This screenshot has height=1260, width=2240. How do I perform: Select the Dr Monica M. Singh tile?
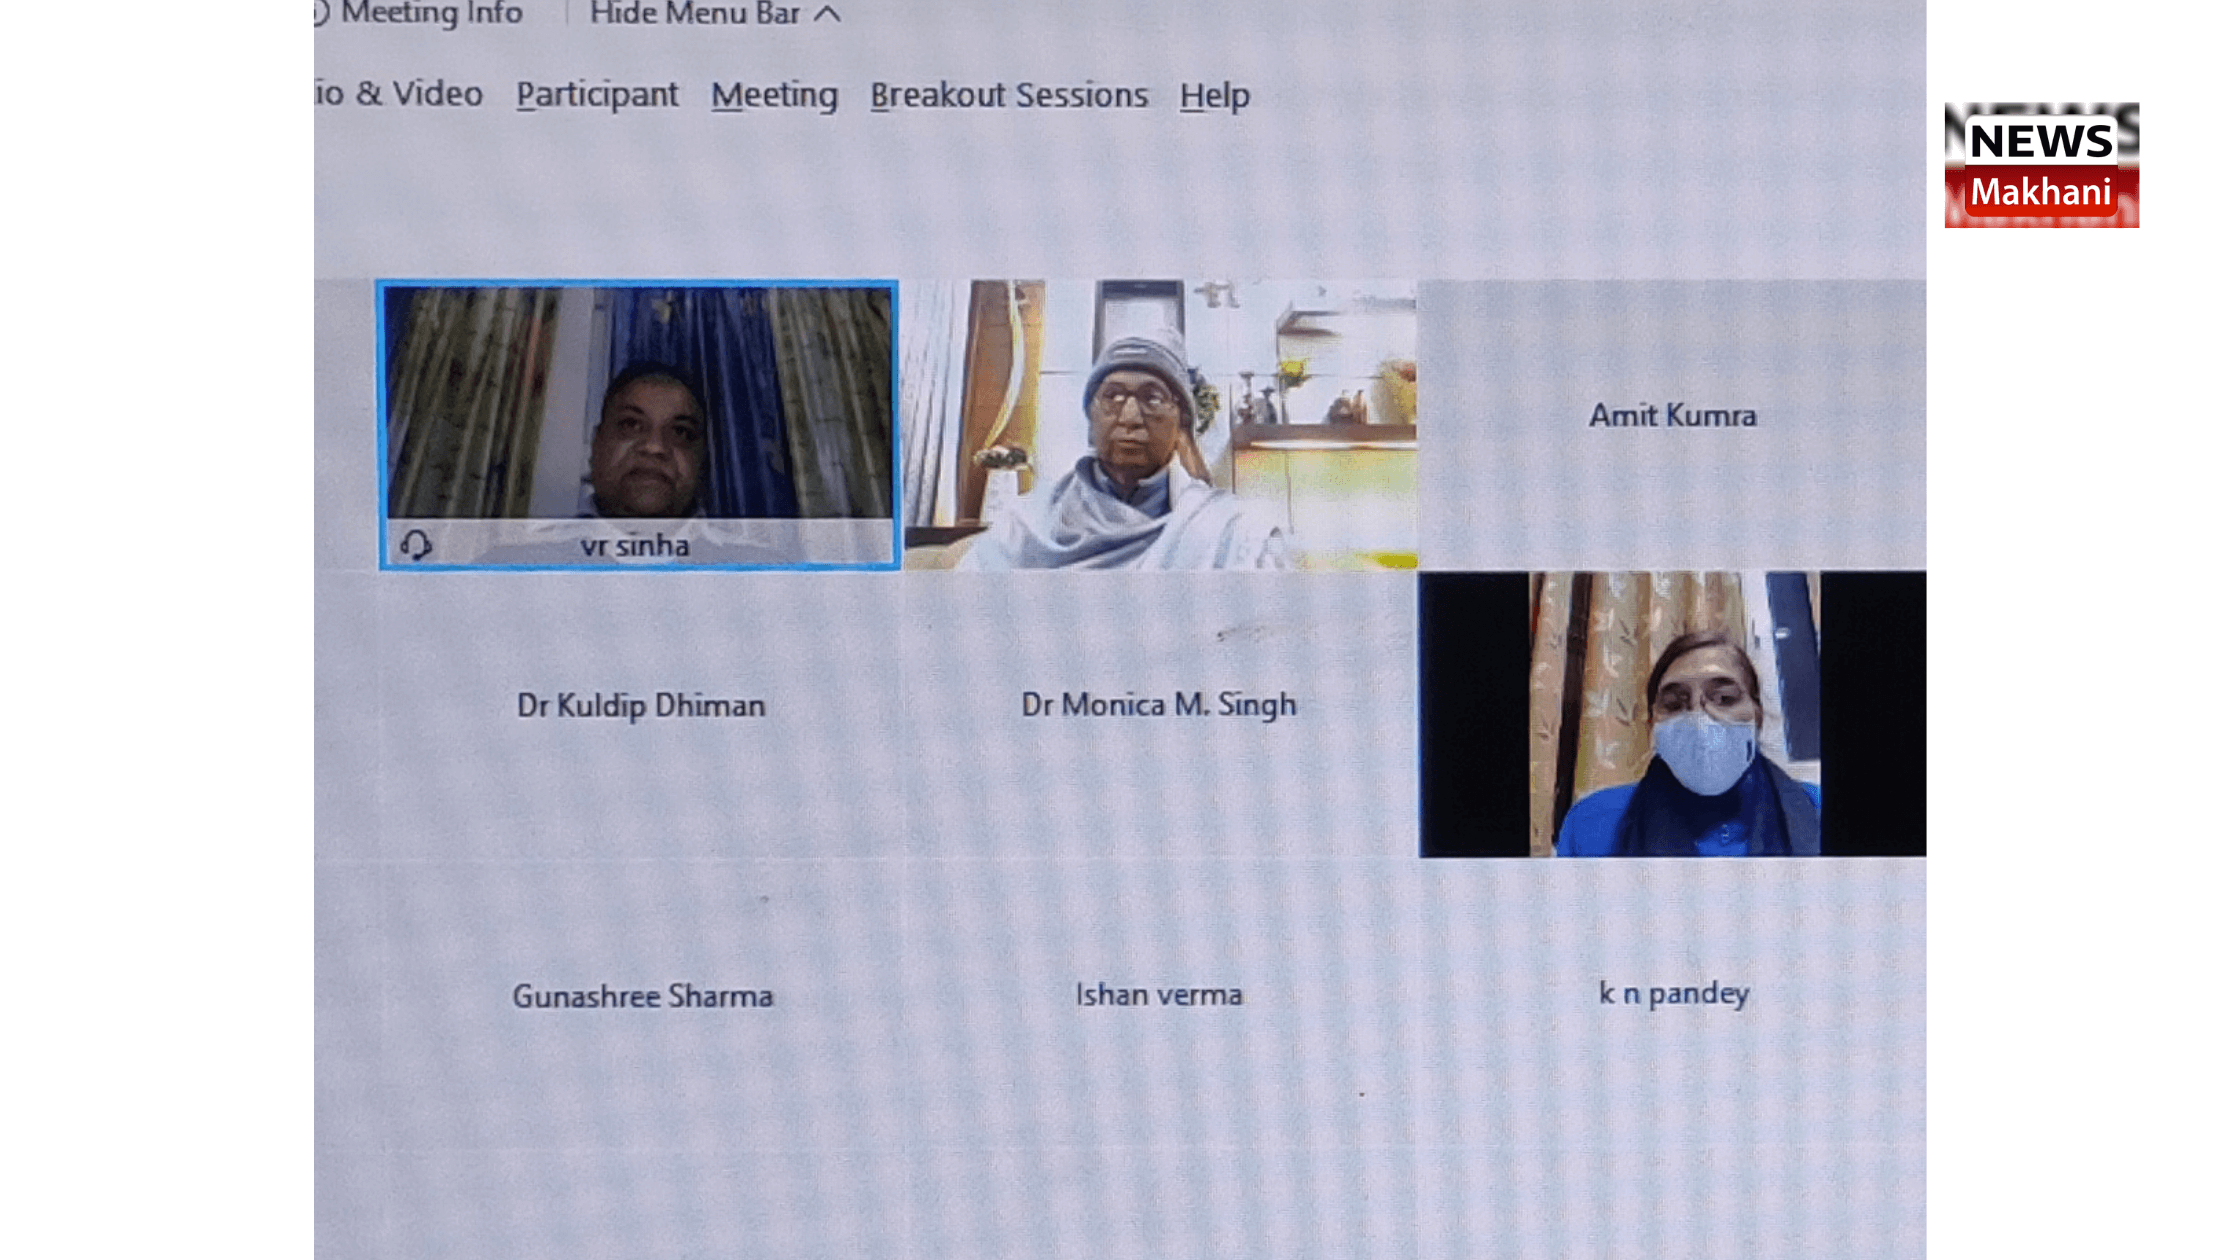[1158, 705]
